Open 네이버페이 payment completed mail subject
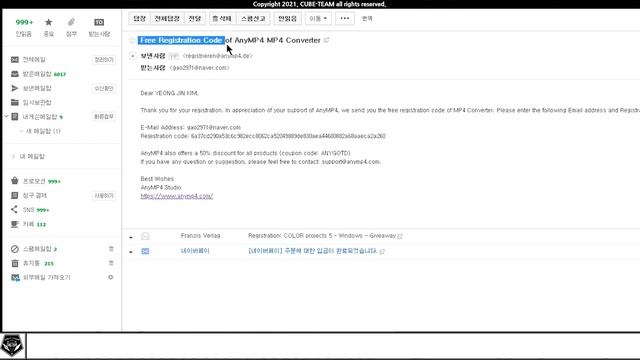The width and height of the screenshot is (640, 360). 313,251
